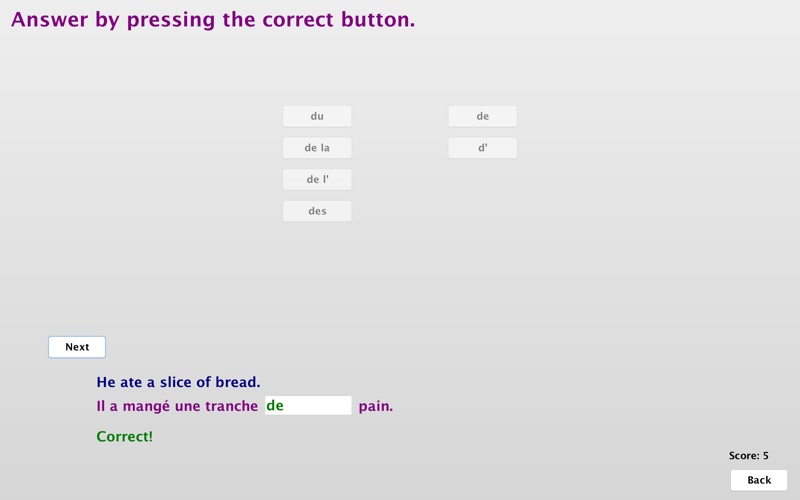800x500 pixels.
Task: Focus the answer field containing 'de'
Action: (308, 406)
